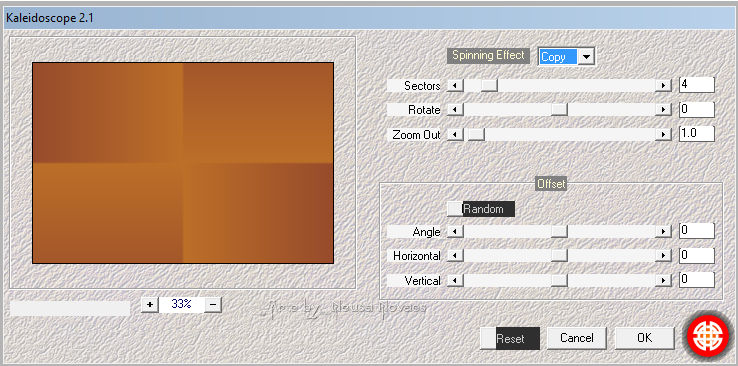Click the Zoom Out slider left arrow
Viewport: 738px width, 366px height.
[455, 135]
